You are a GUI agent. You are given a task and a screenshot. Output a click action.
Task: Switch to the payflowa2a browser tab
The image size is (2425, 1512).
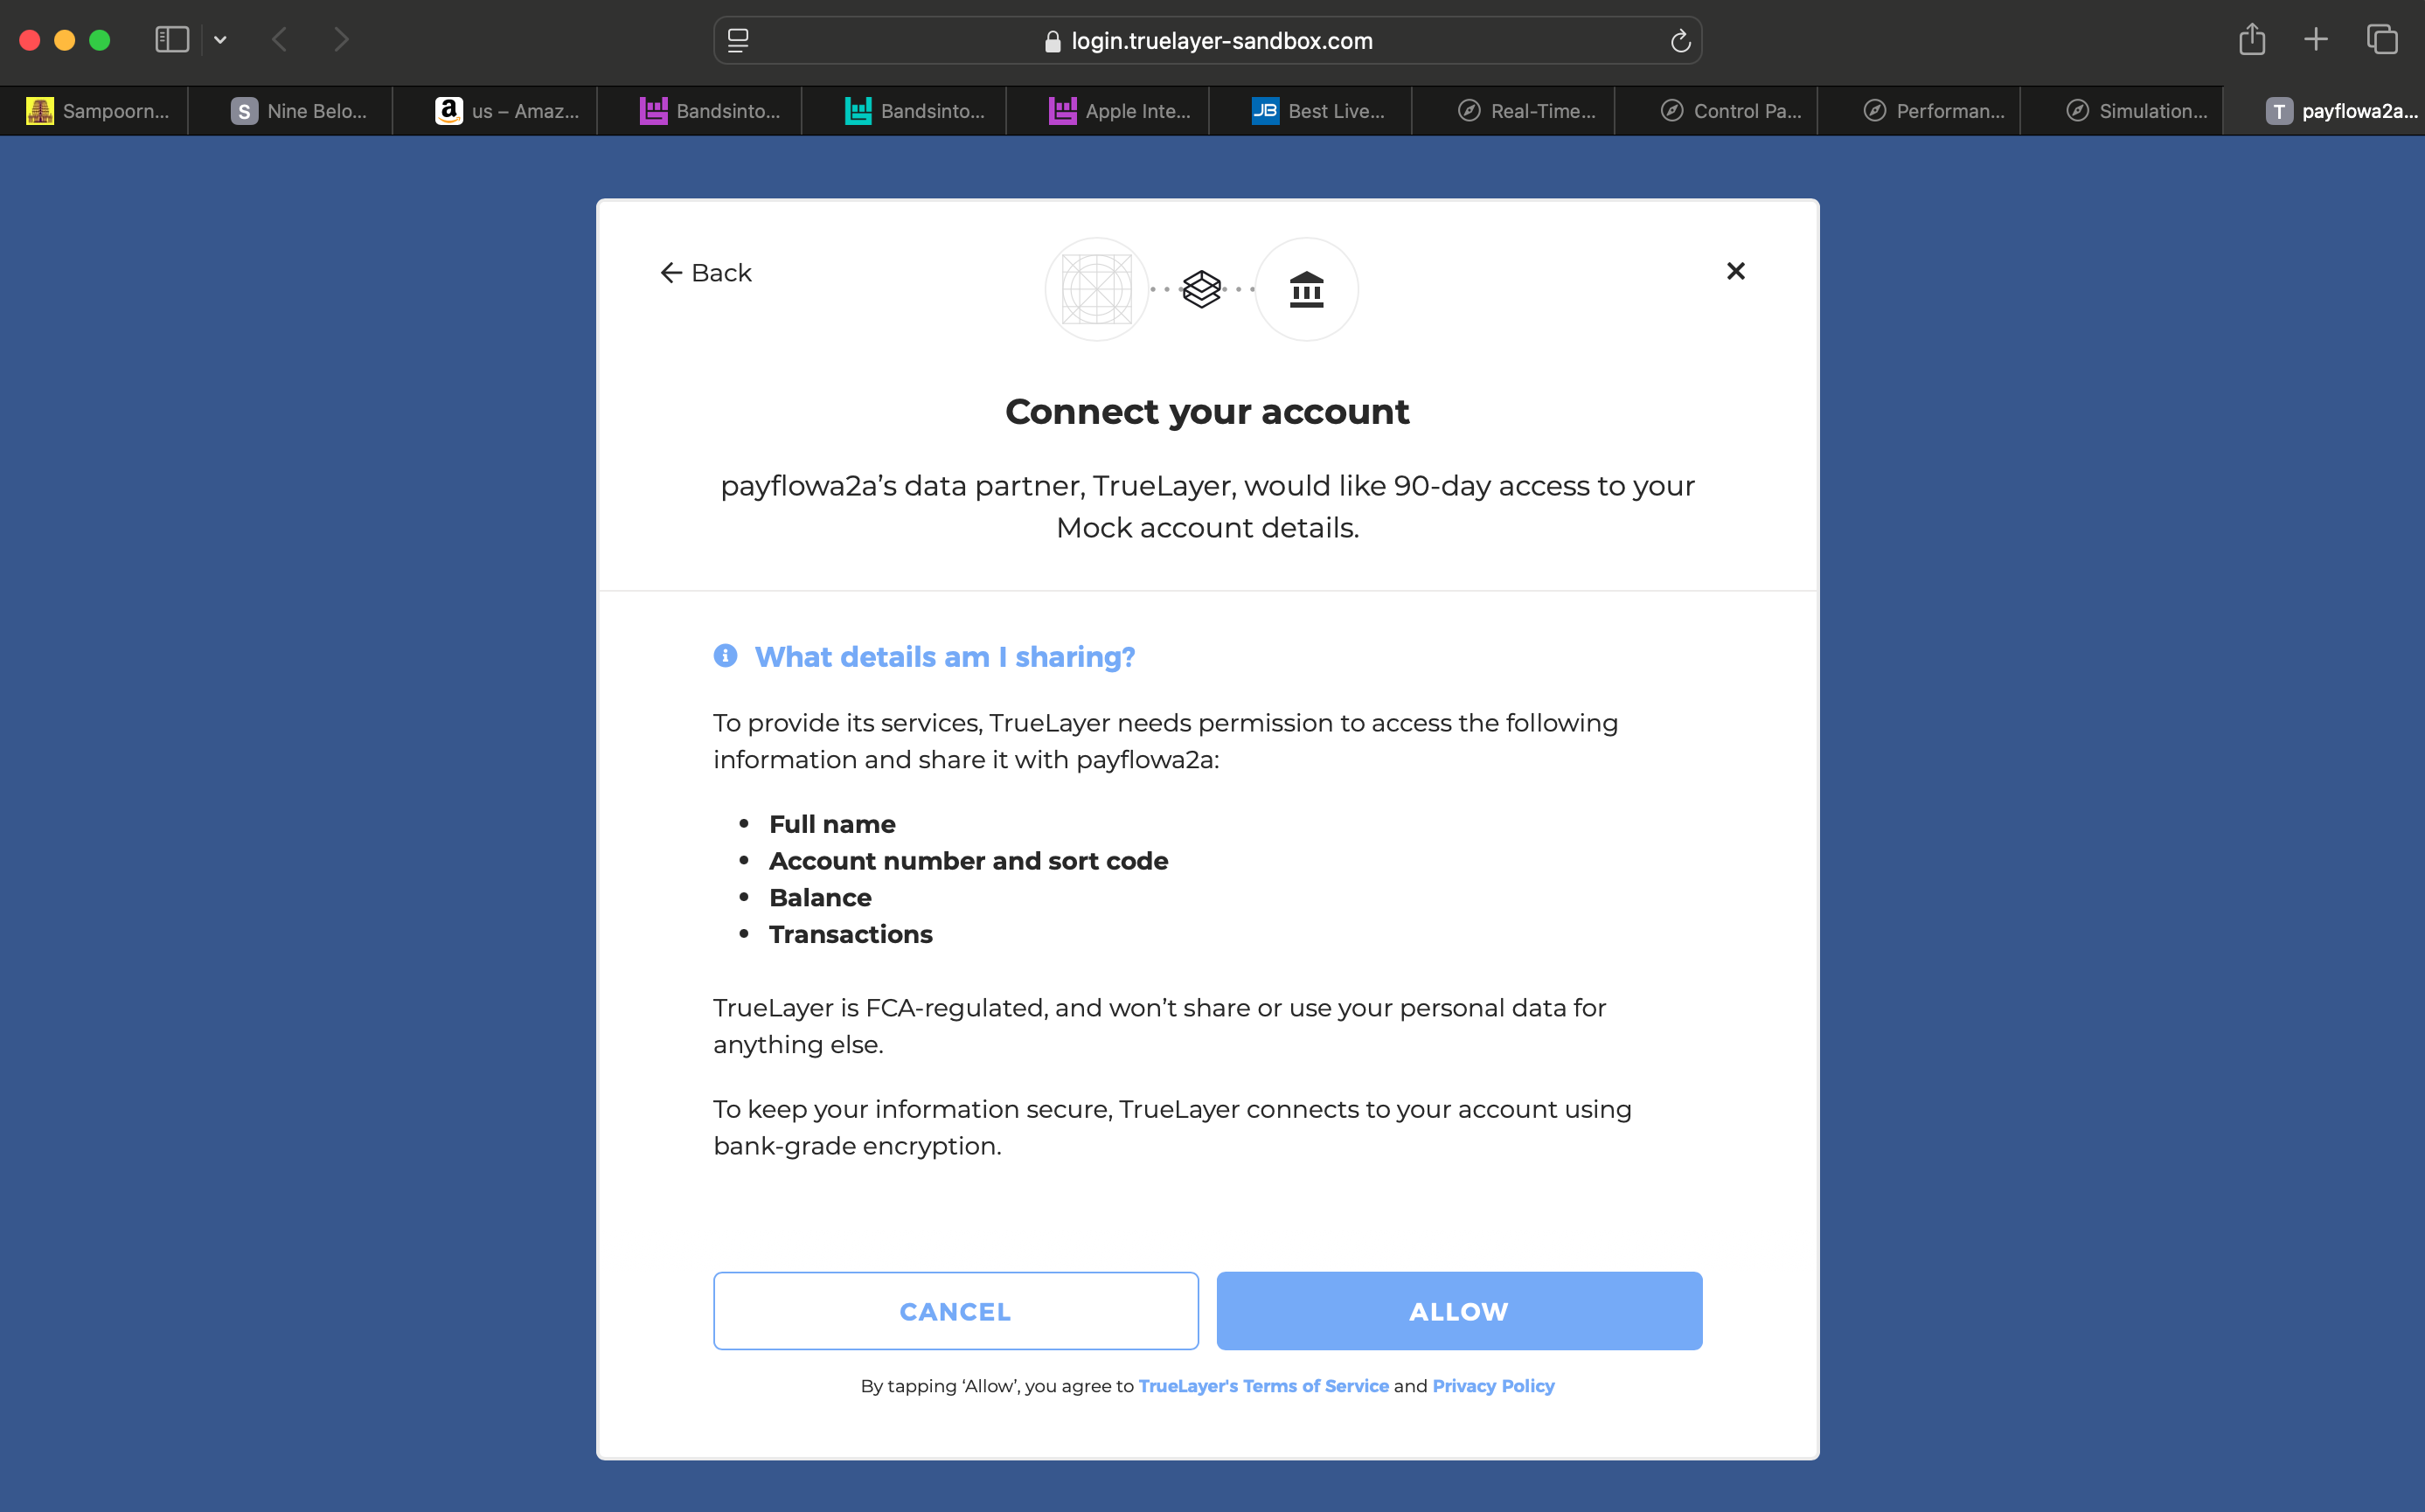2340,111
